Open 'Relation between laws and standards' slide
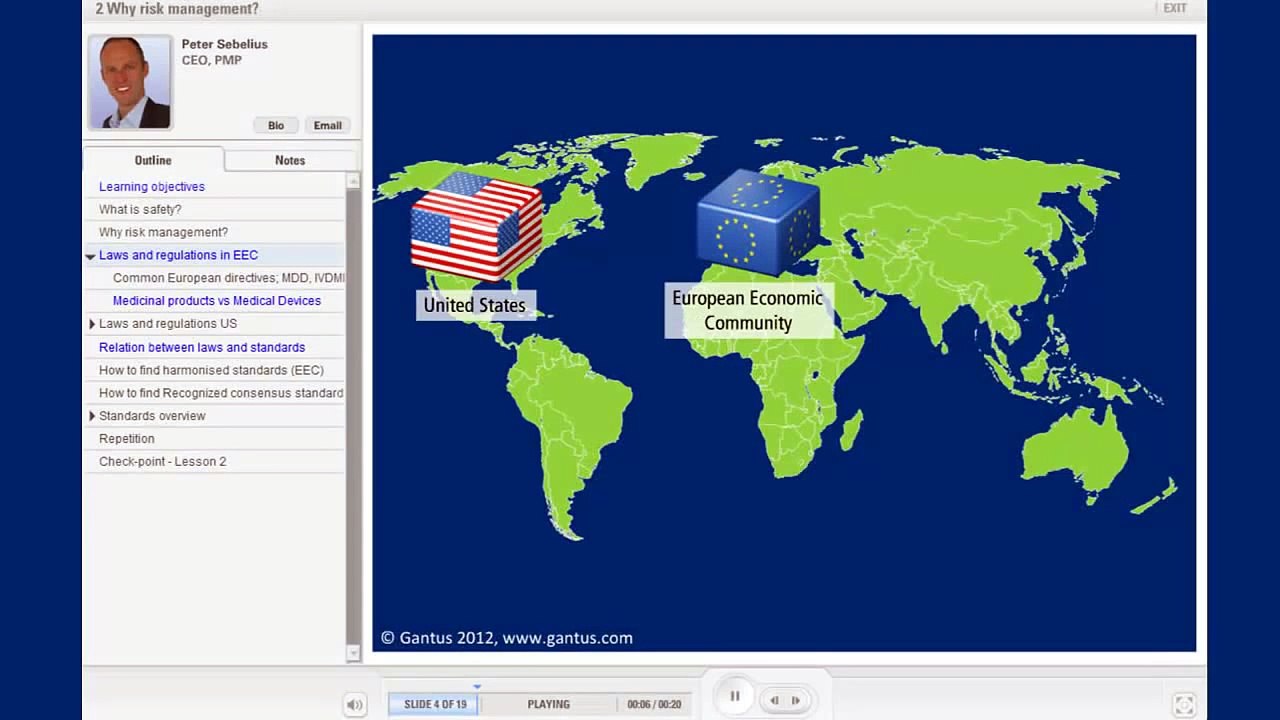 click(202, 348)
